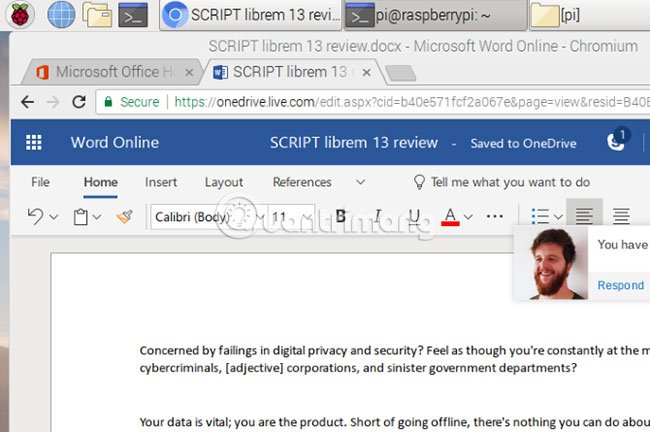Click the Undo button
Viewport: 650px width, 432px height.
point(35,216)
